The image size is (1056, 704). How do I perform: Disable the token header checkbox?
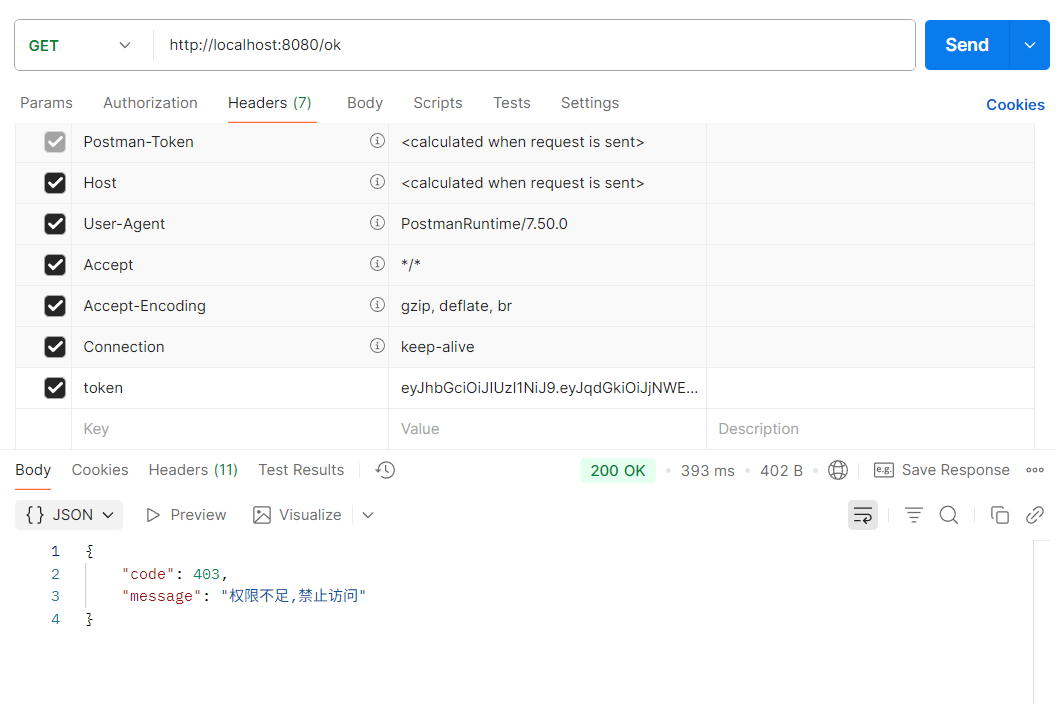point(55,389)
